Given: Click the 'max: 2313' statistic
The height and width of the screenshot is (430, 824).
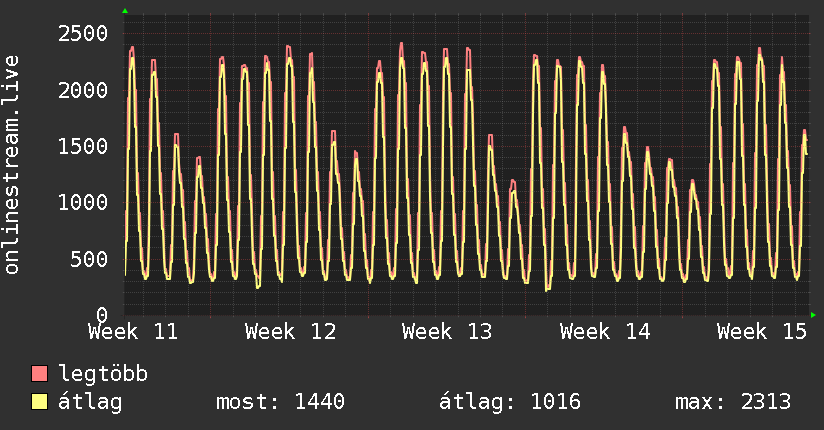Looking at the screenshot, I should (x=733, y=402).
